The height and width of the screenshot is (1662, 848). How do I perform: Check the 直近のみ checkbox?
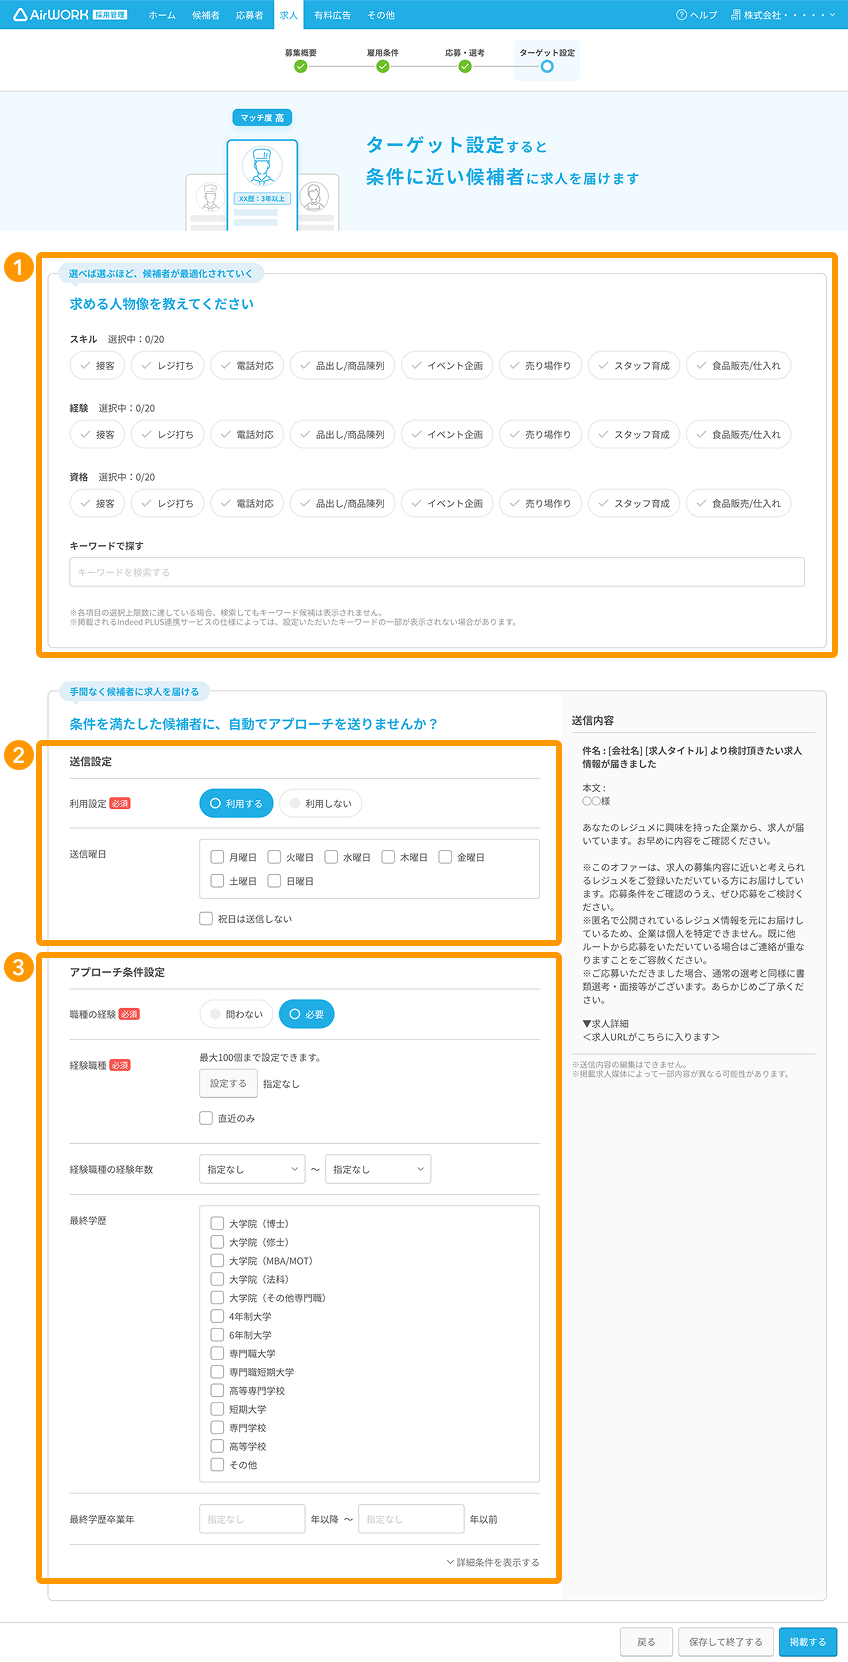click(x=206, y=1118)
